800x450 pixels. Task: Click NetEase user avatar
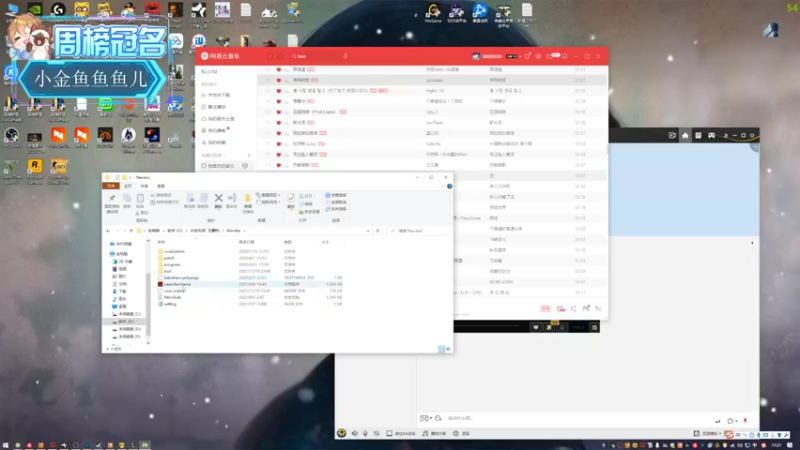[x=476, y=56]
